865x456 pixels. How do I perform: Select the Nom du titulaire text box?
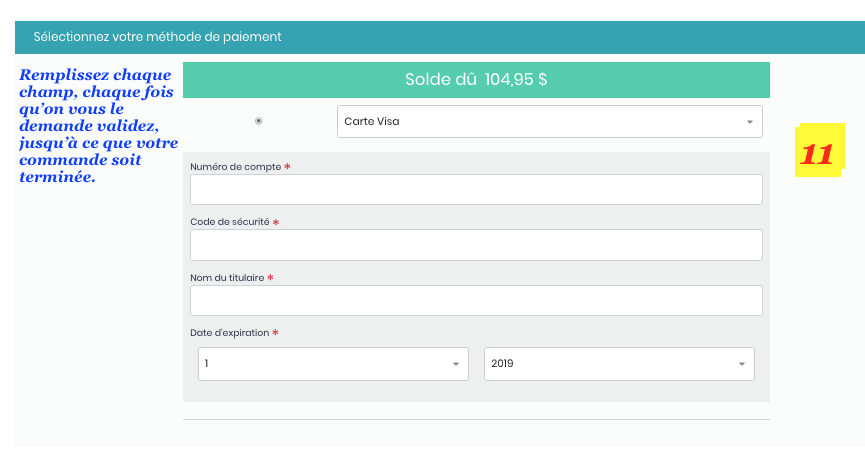tap(476, 301)
